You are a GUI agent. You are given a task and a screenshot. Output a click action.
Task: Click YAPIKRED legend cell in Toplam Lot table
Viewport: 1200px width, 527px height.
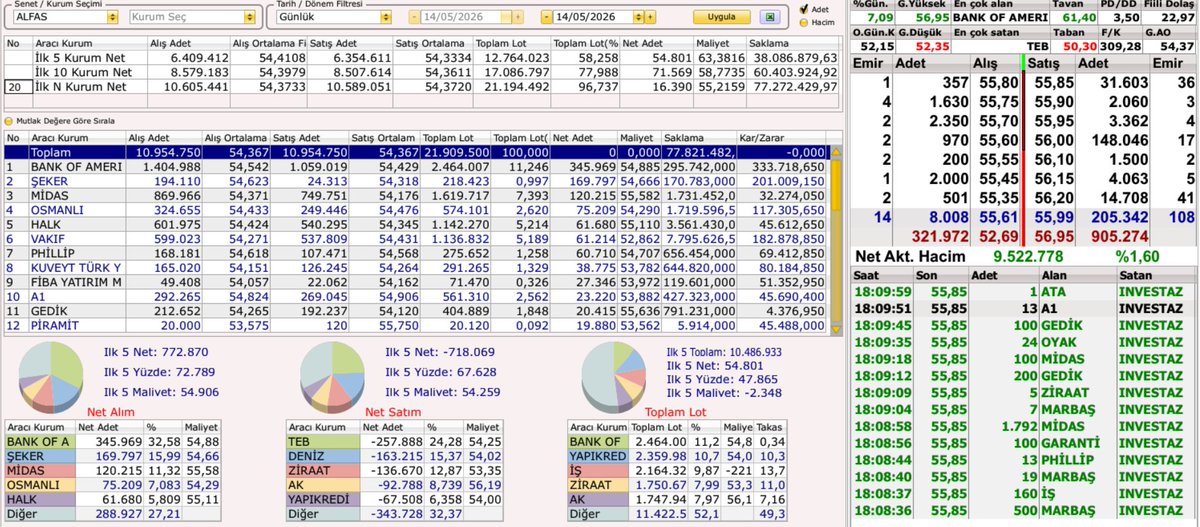point(597,456)
